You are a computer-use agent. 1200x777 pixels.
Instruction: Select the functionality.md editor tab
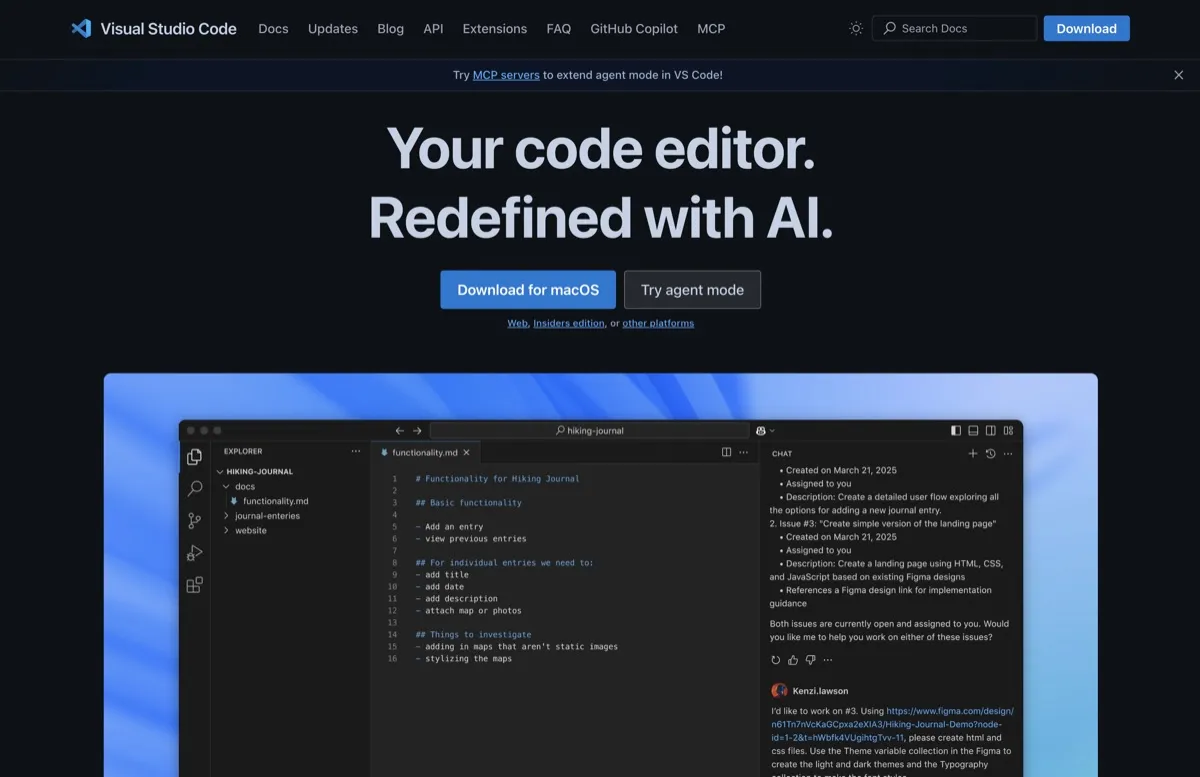424,452
